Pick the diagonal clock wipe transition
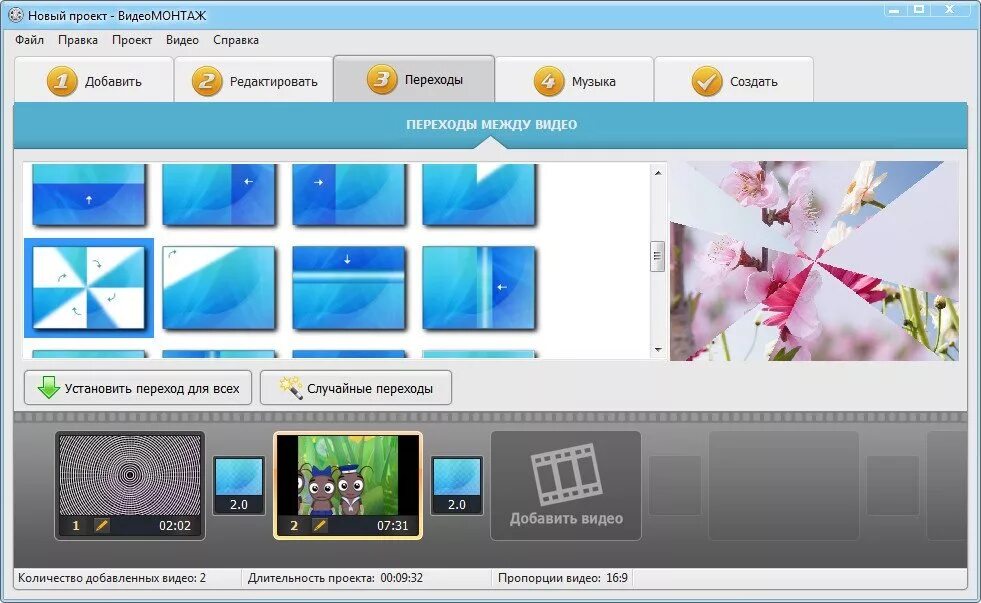 (x=219, y=288)
